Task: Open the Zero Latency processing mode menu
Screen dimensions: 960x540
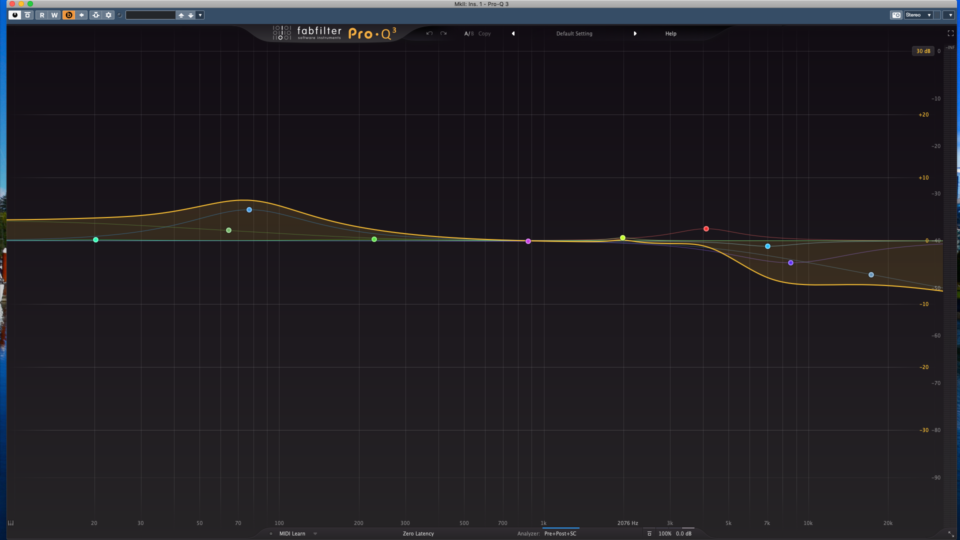Action: pyautogui.click(x=418, y=534)
